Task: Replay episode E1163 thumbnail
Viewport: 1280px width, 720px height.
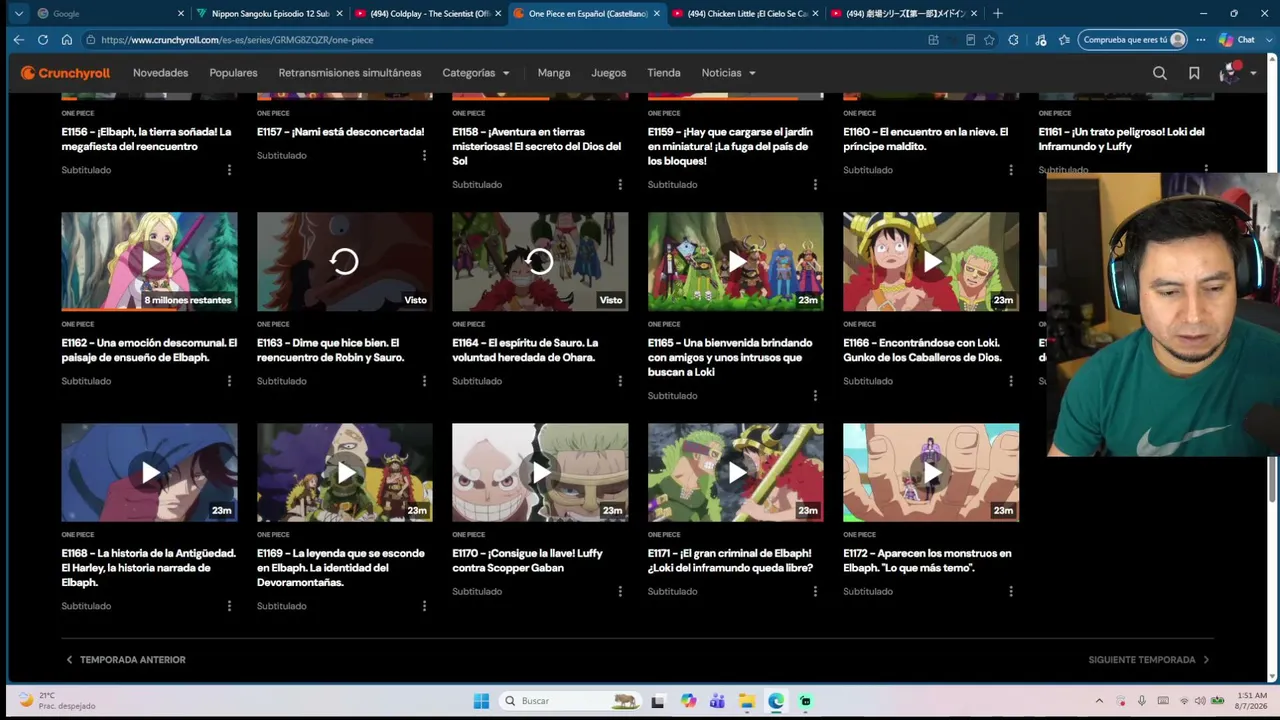Action: coord(345,262)
